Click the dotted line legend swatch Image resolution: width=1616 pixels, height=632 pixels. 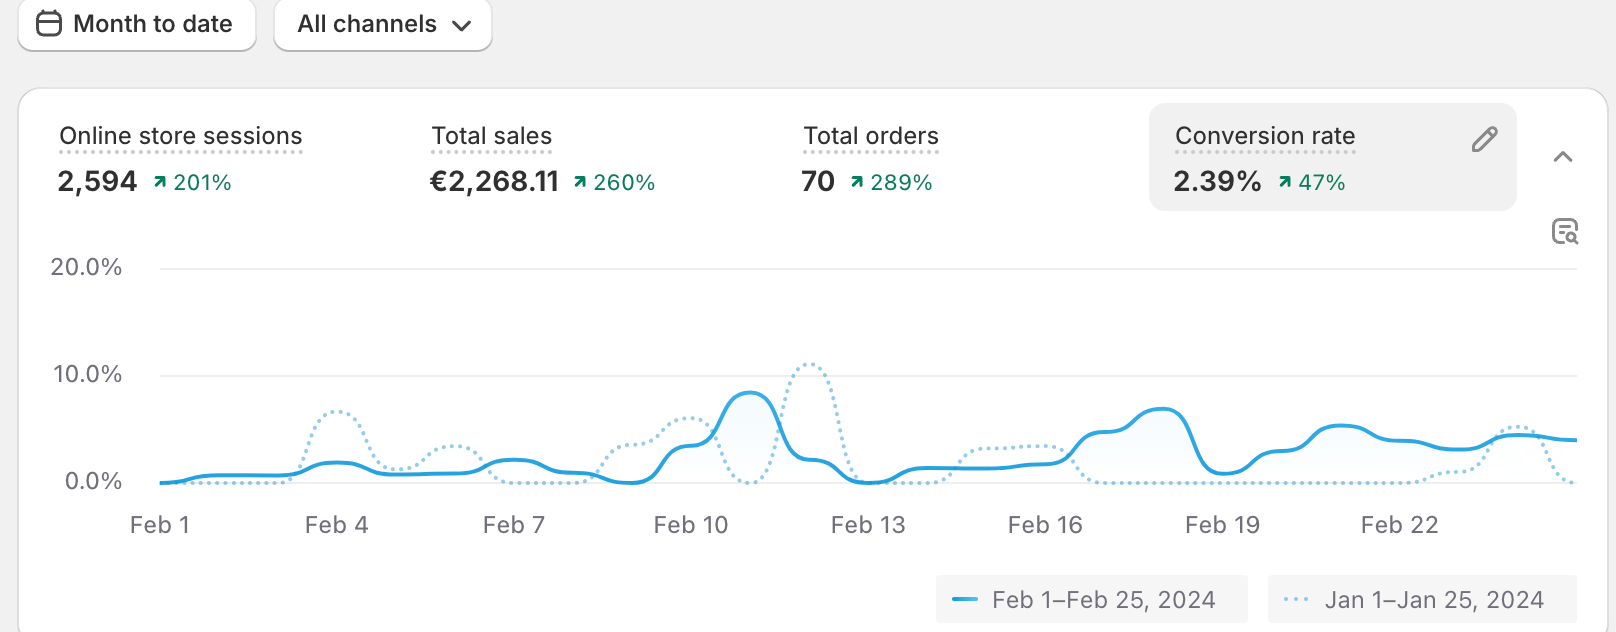(1296, 600)
